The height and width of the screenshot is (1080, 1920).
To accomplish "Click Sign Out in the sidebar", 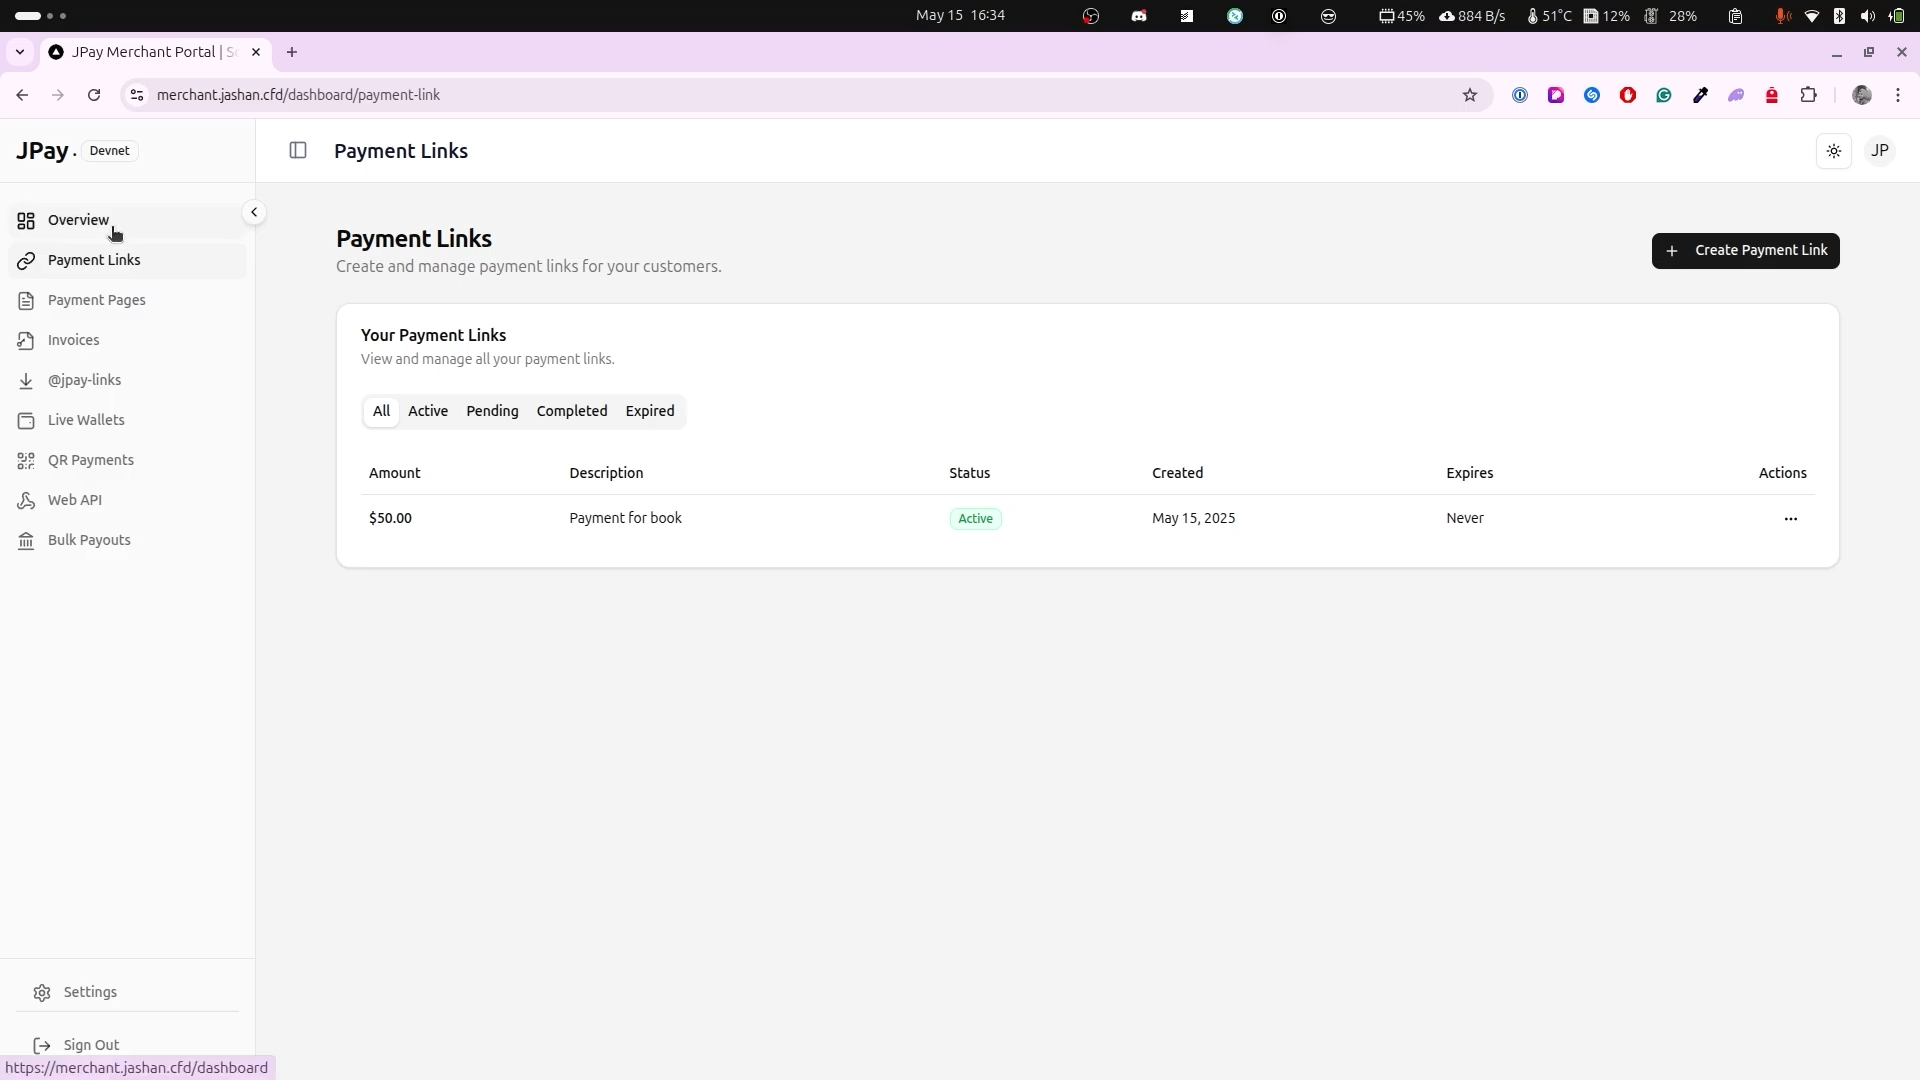I will click(x=90, y=1044).
